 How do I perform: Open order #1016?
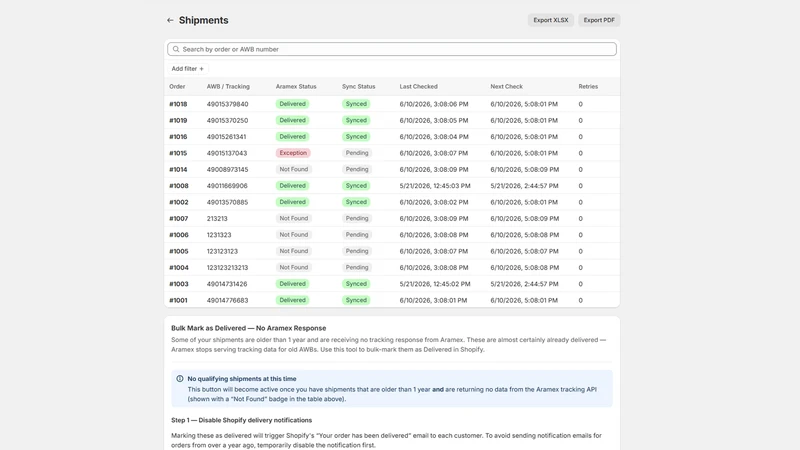[x=178, y=137]
